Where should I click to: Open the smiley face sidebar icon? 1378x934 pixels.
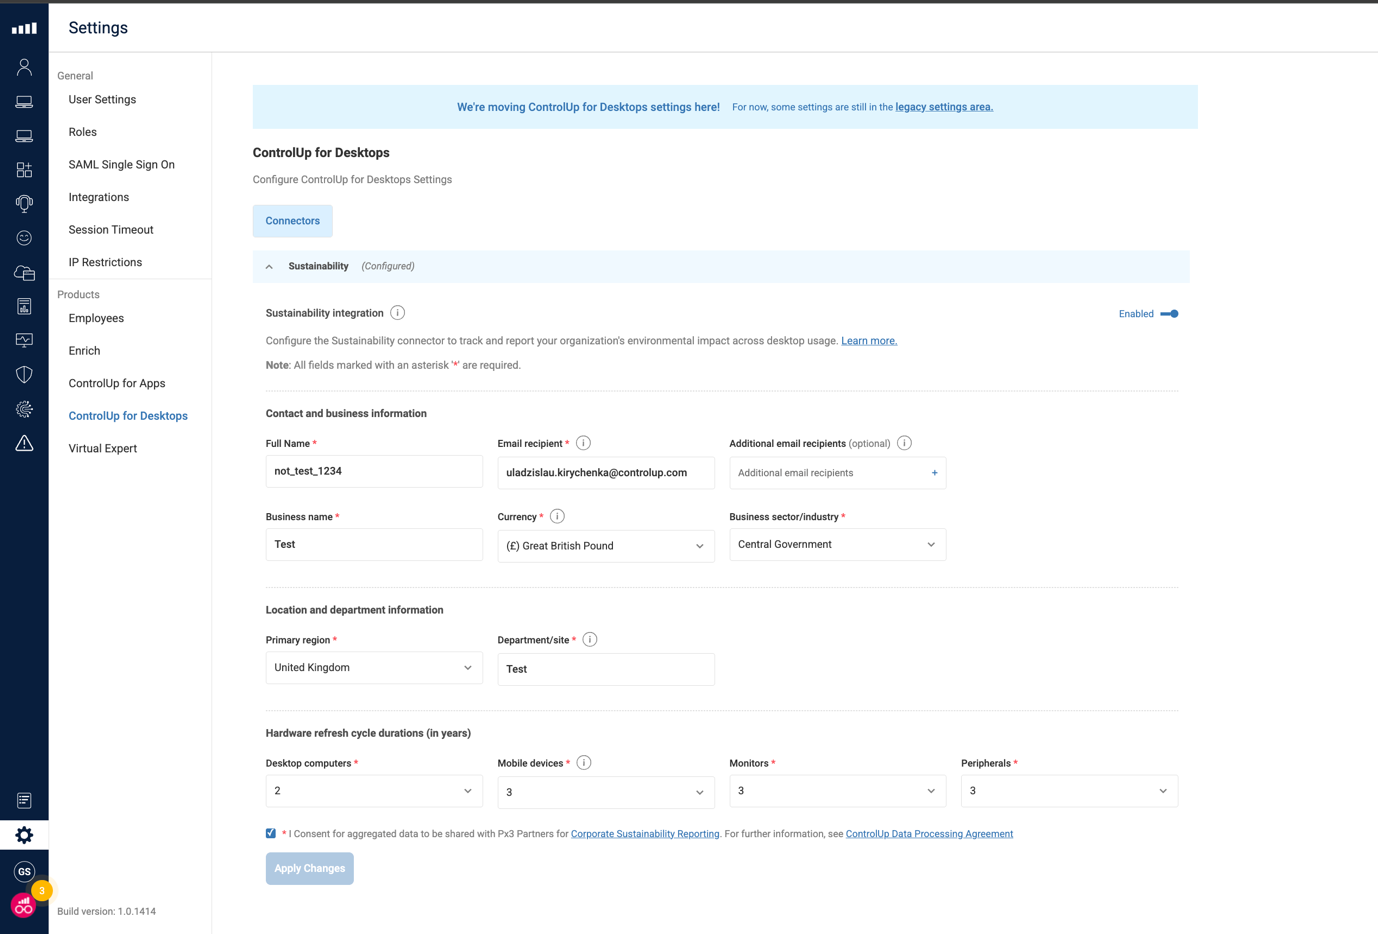(24, 238)
